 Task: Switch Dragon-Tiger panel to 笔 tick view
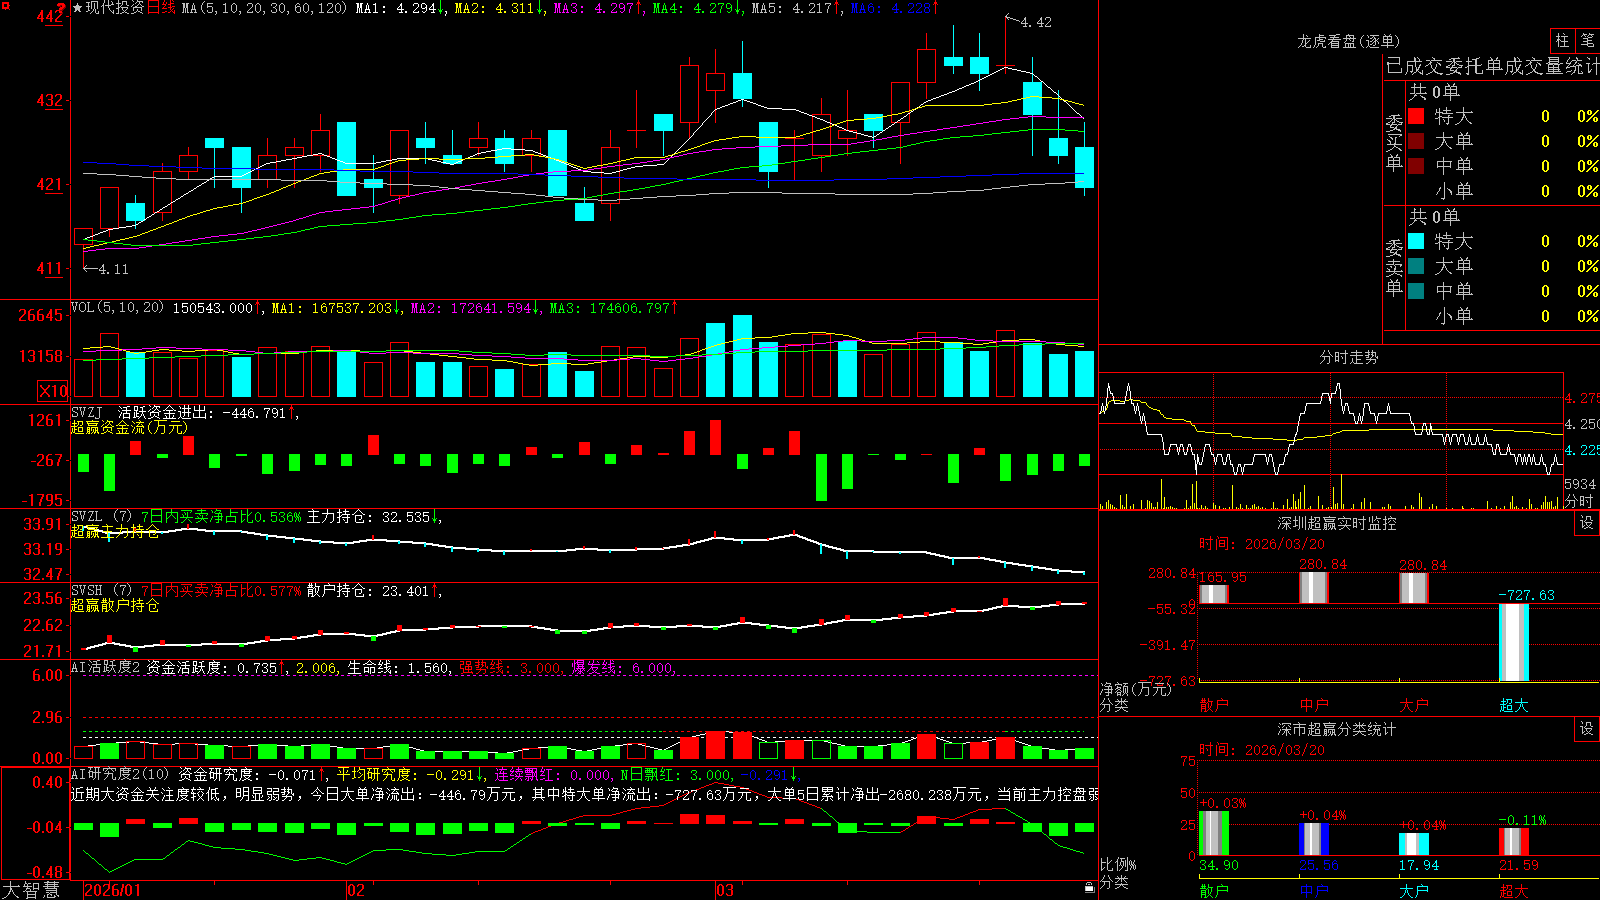[x=1588, y=41]
